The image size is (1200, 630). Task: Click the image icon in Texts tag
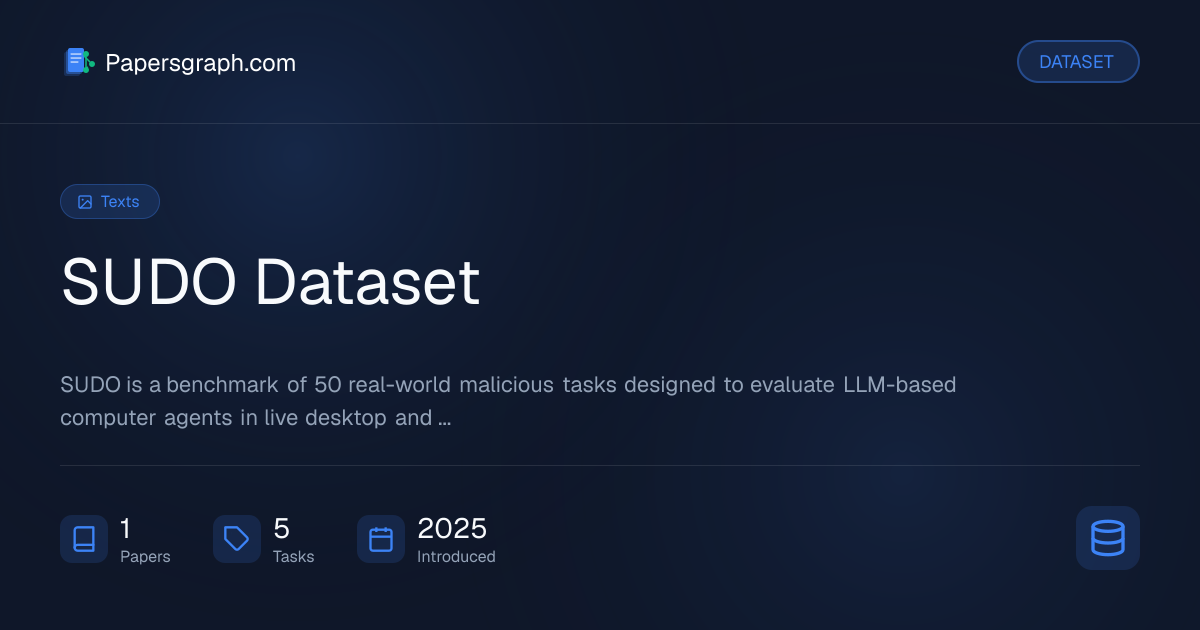pyautogui.click(x=85, y=202)
